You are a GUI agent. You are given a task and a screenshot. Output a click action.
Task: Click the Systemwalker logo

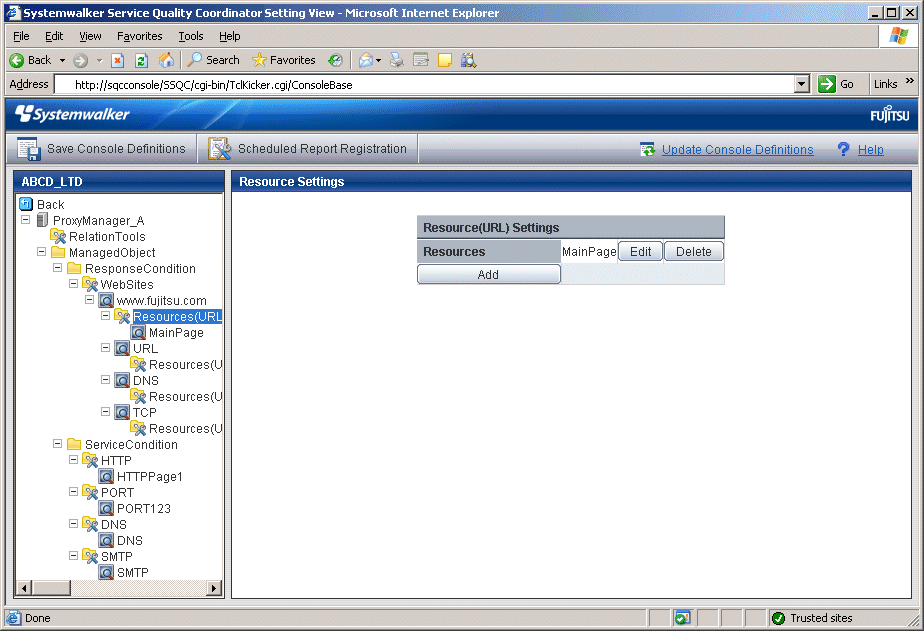72,114
